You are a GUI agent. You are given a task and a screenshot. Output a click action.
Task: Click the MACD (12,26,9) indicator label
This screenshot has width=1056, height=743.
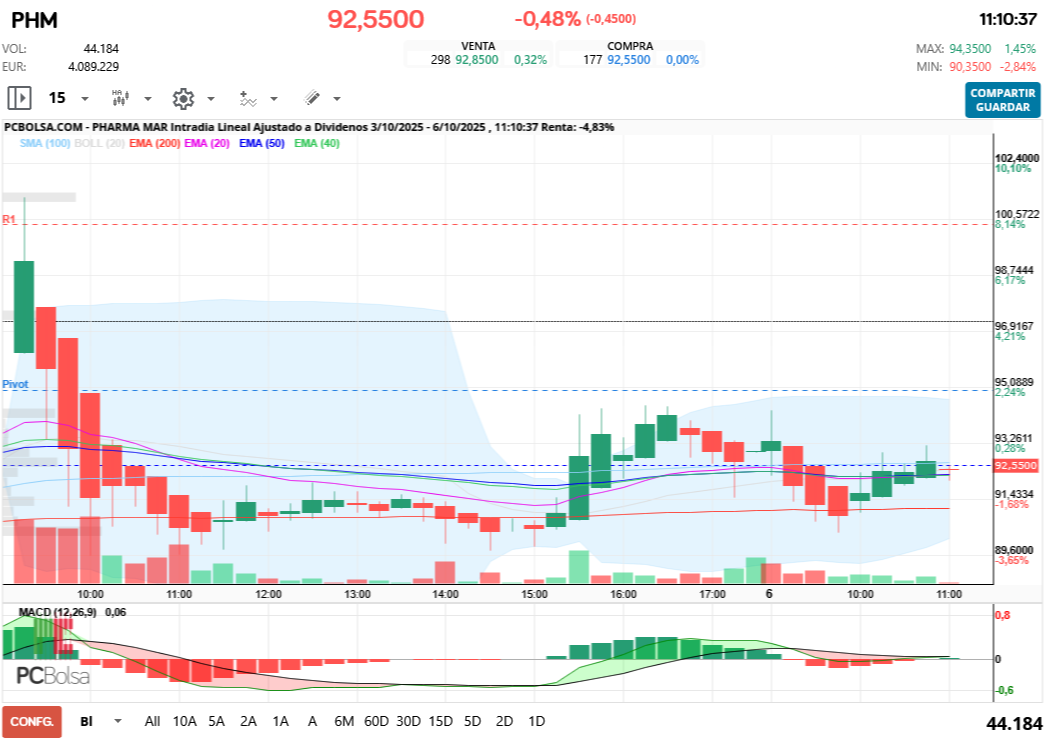(58, 612)
